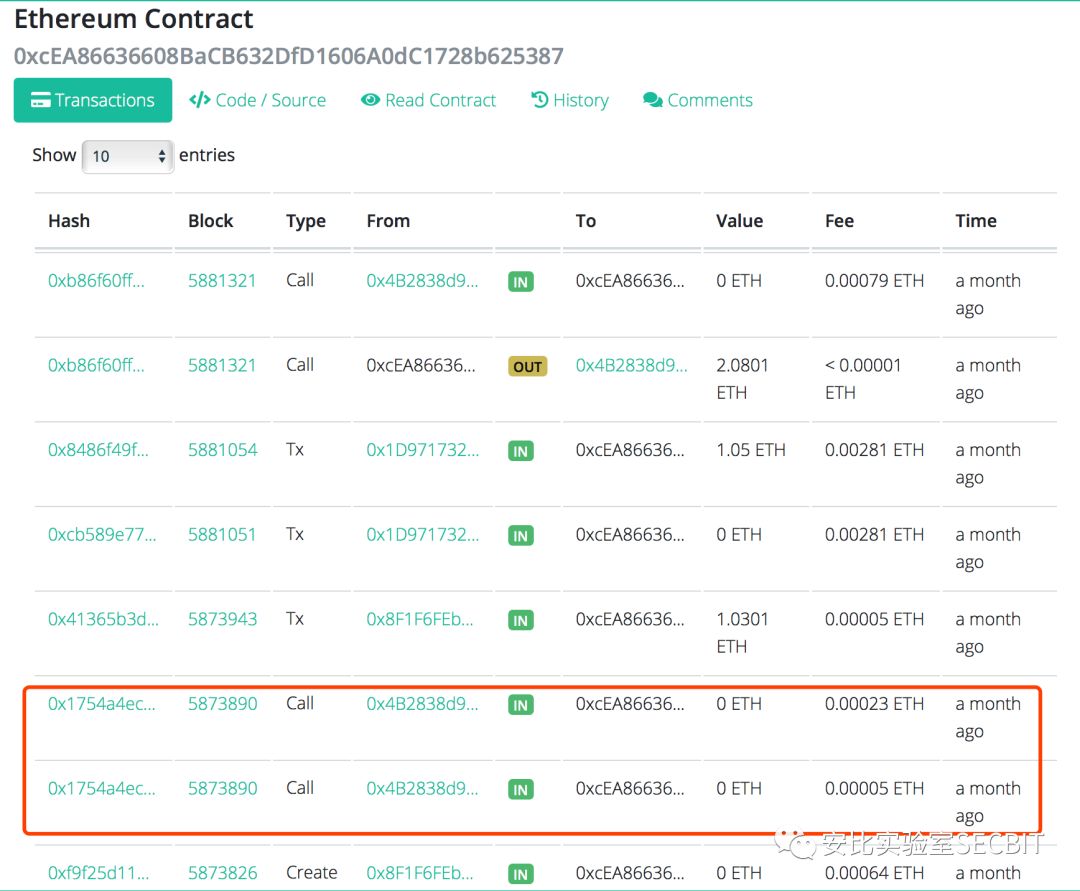The width and height of the screenshot is (1080, 891).
Task: Click the IN badge in the Create row
Action: (x=521, y=875)
